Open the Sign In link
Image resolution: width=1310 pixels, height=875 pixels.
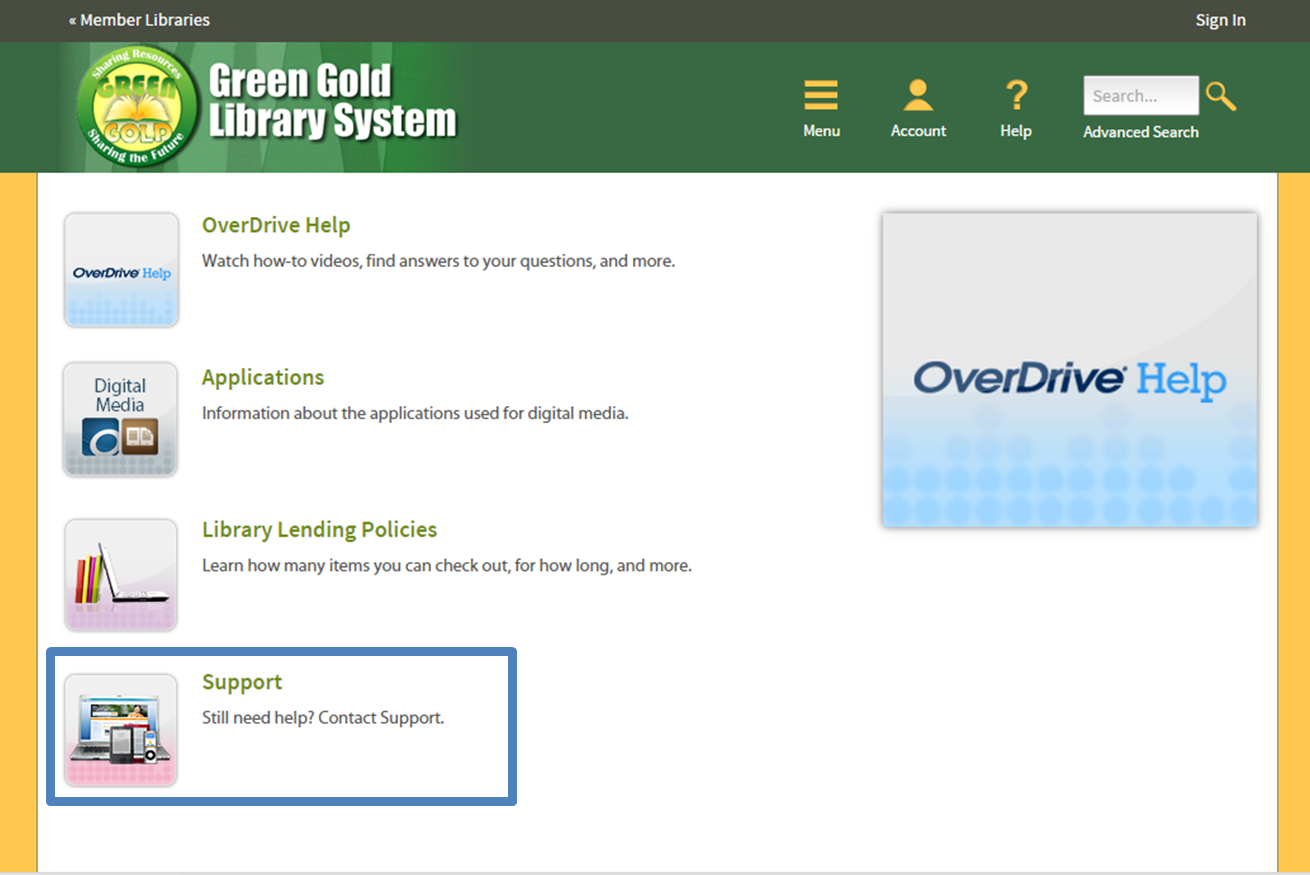[1220, 19]
